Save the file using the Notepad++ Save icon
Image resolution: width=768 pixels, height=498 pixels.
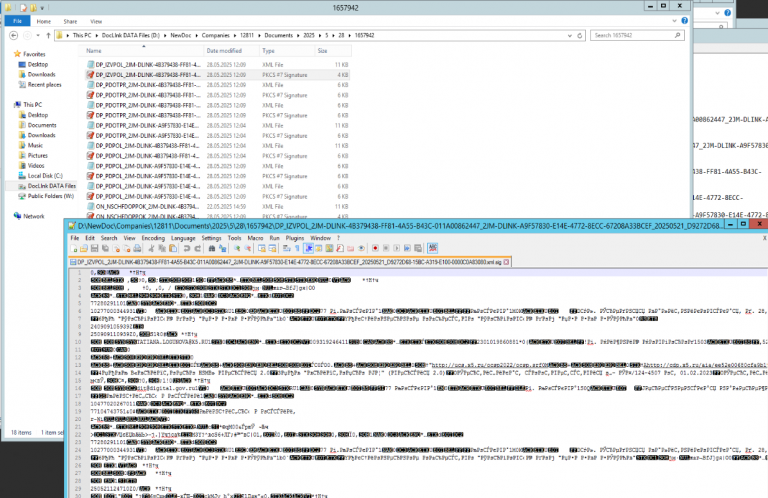click(x=94, y=248)
